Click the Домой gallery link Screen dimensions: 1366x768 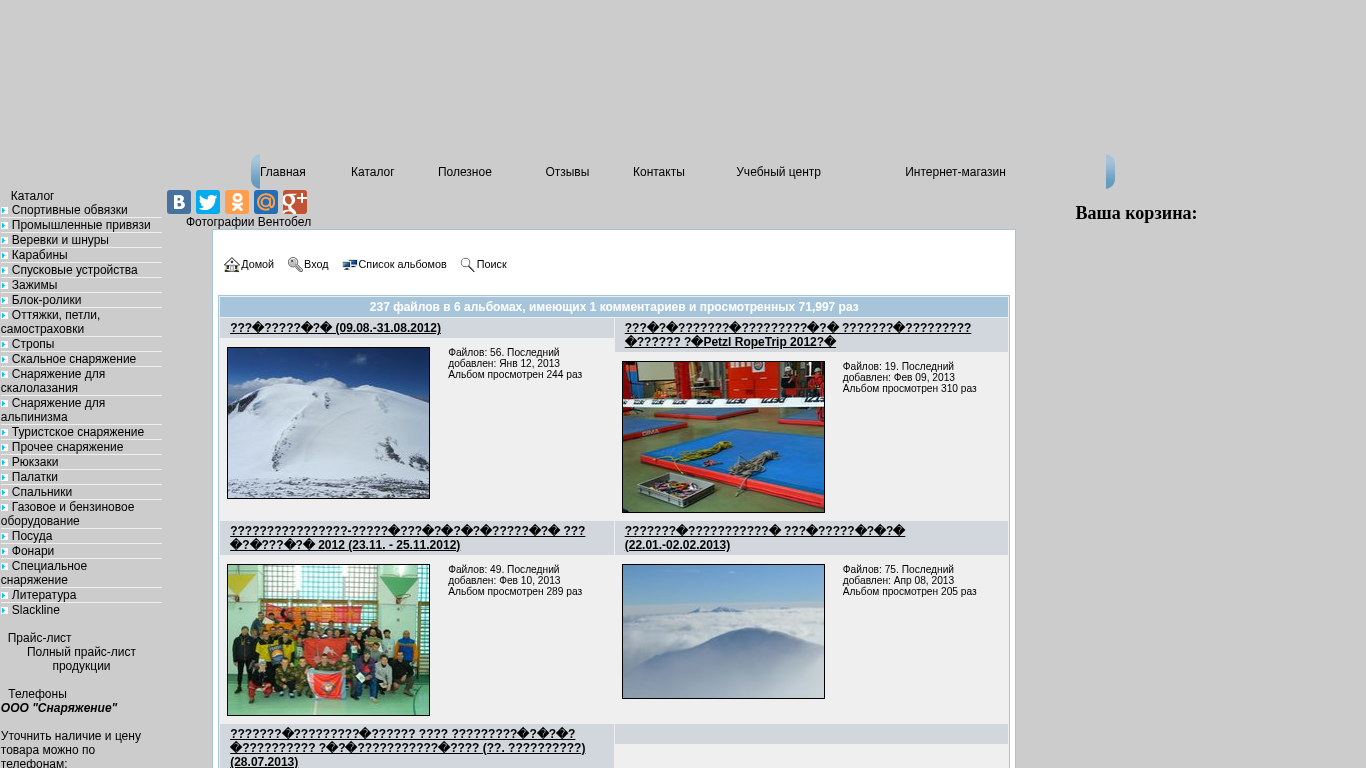click(257, 265)
